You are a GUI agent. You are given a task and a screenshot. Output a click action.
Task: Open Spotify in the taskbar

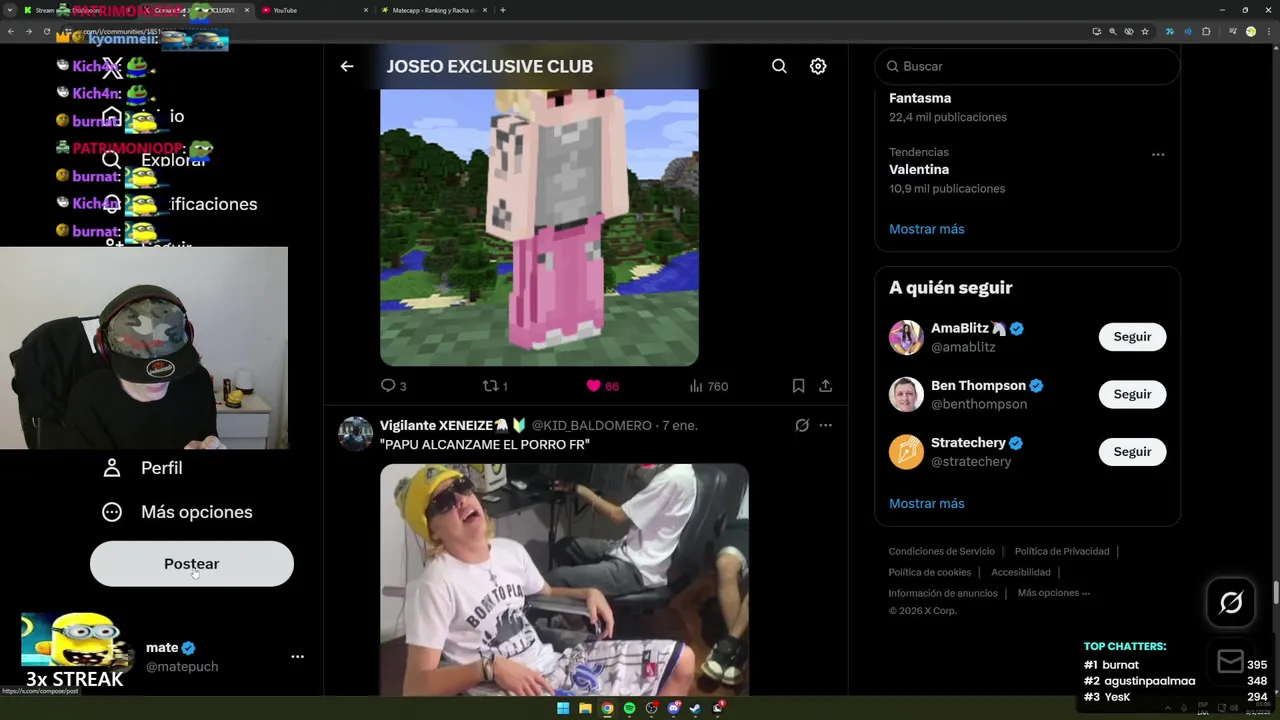[x=629, y=708]
